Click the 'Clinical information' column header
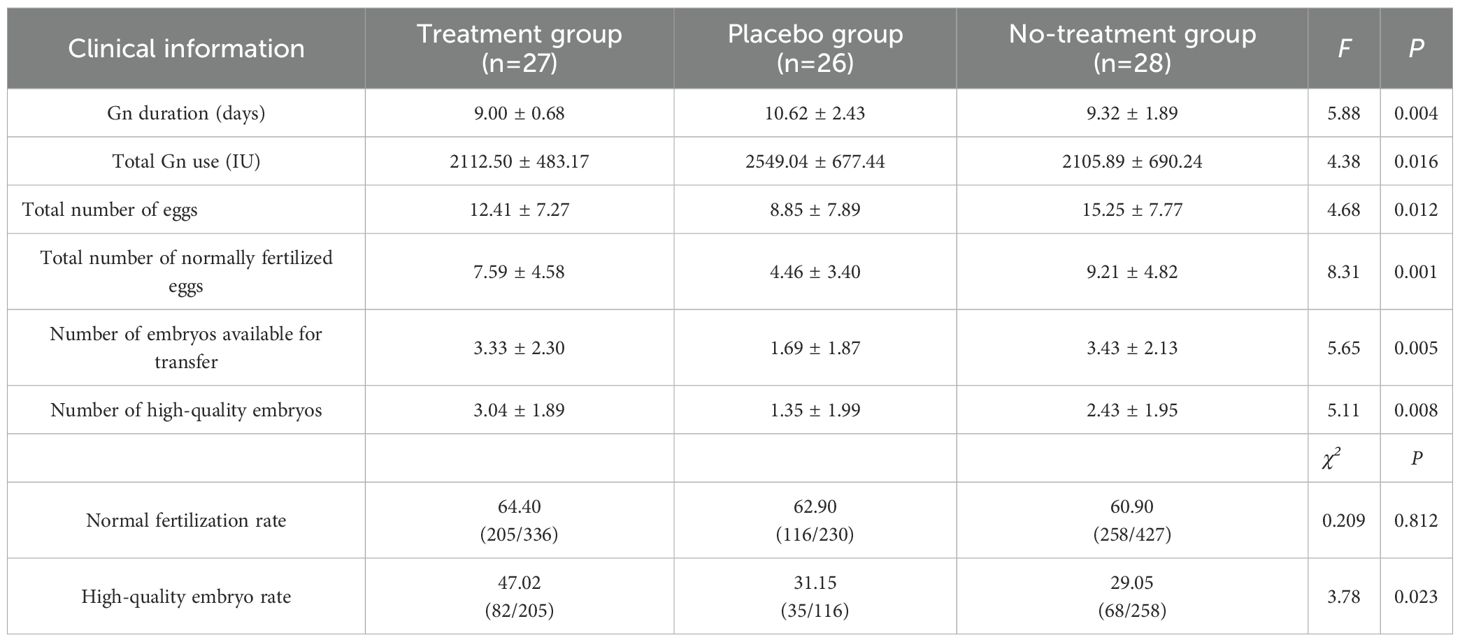The image size is (1460, 642). pyautogui.click(x=186, y=48)
